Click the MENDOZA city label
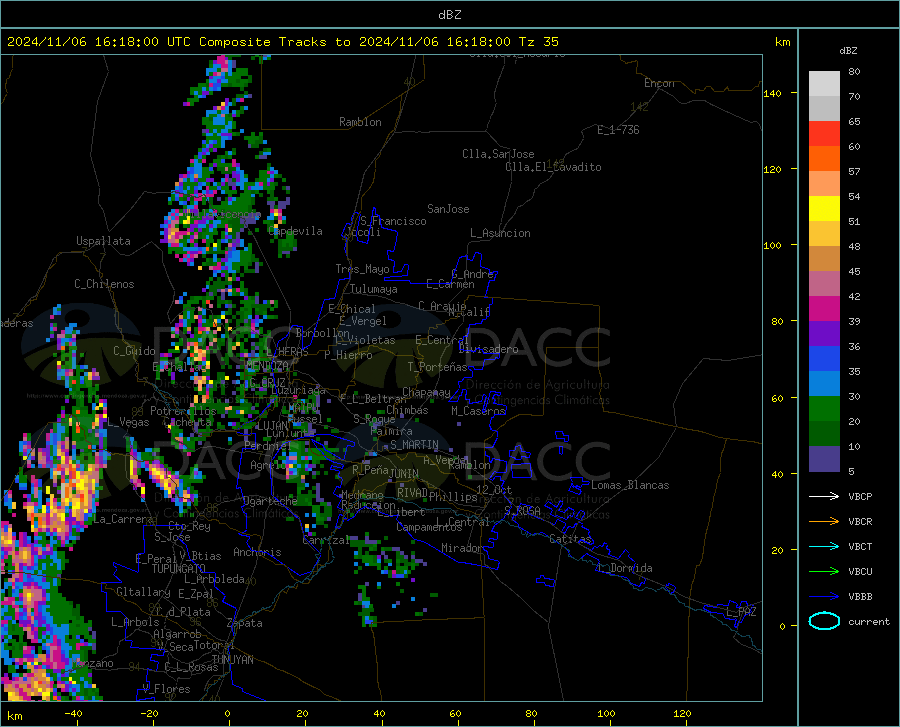The width and height of the screenshot is (900, 727). (x=267, y=366)
